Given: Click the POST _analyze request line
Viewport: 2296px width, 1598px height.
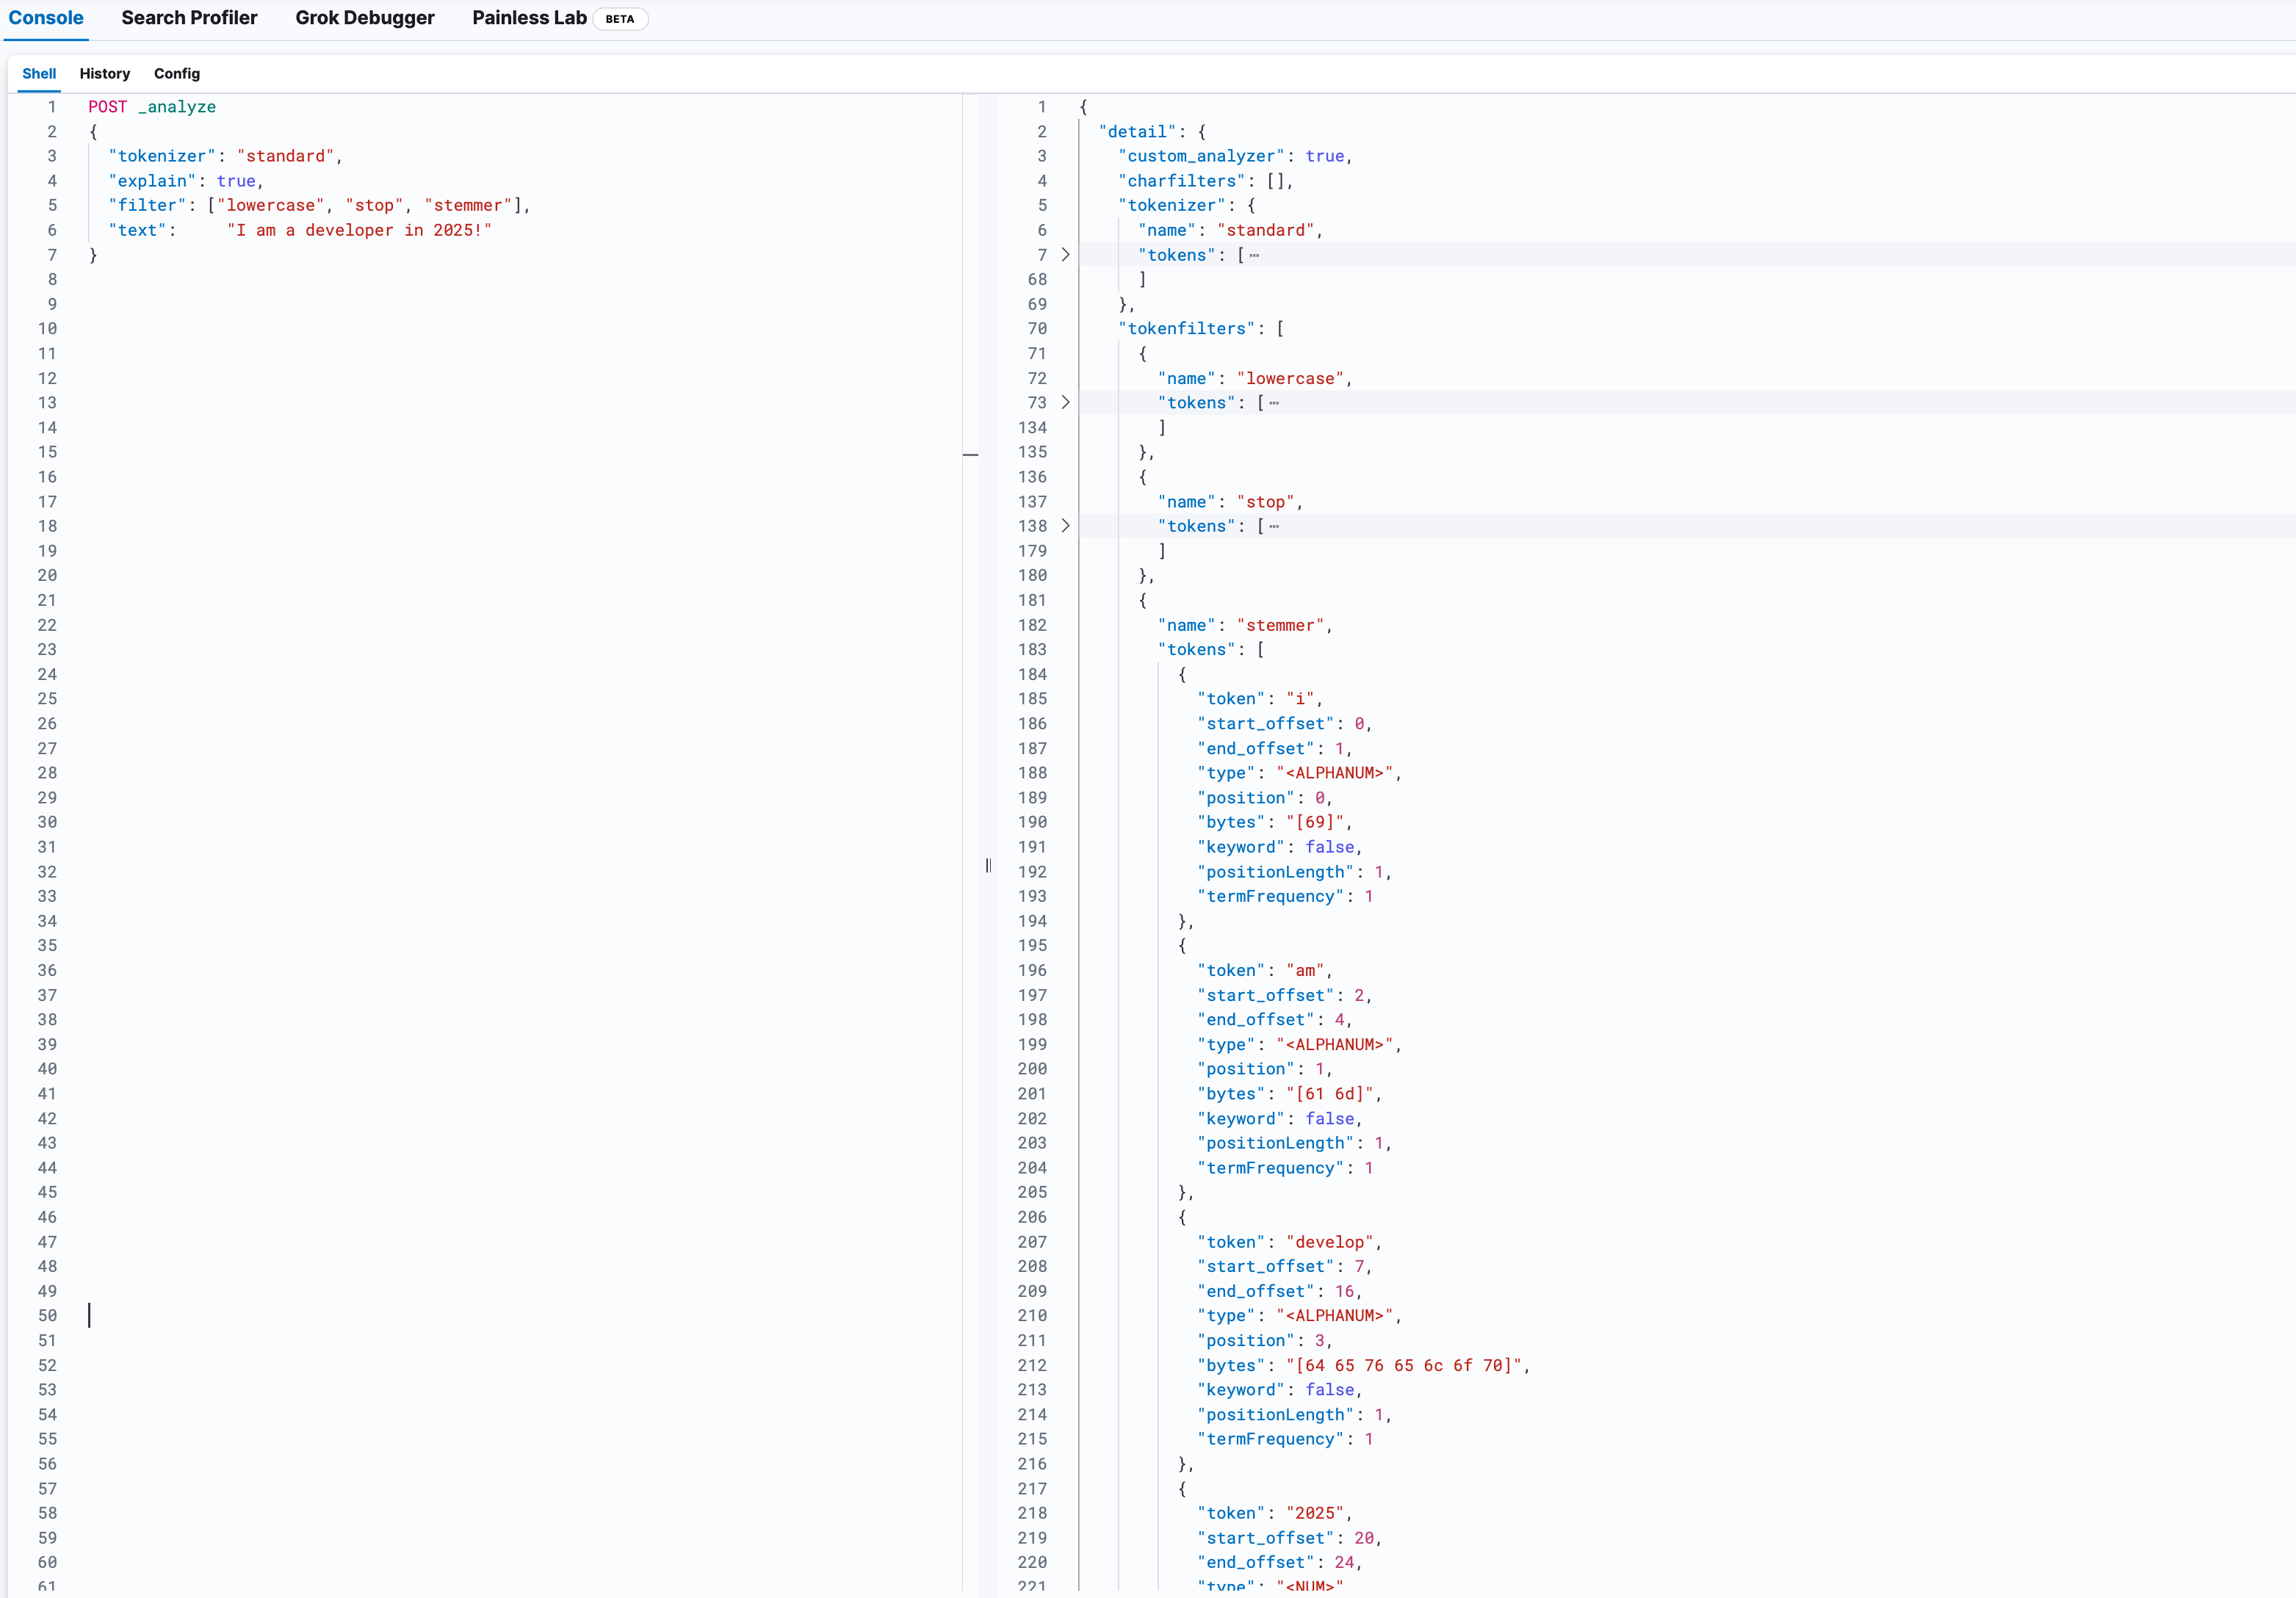Looking at the screenshot, I should pyautogui.click(x=152, y=107).
